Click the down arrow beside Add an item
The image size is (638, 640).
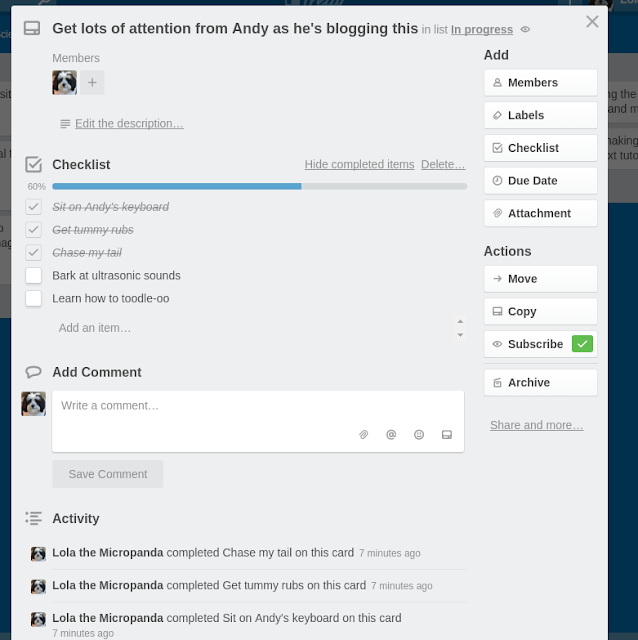coord(460,335)
